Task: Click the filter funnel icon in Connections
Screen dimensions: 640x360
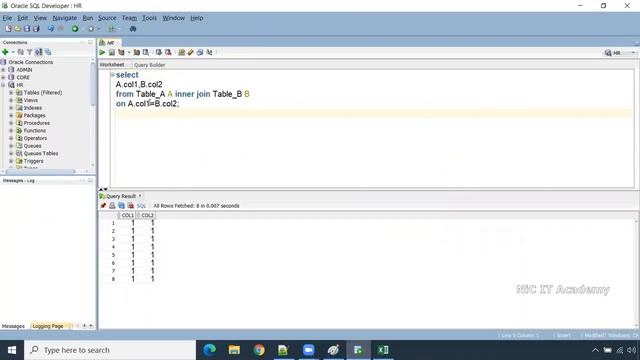Action: pyautogui.click(x=29, y=52)
